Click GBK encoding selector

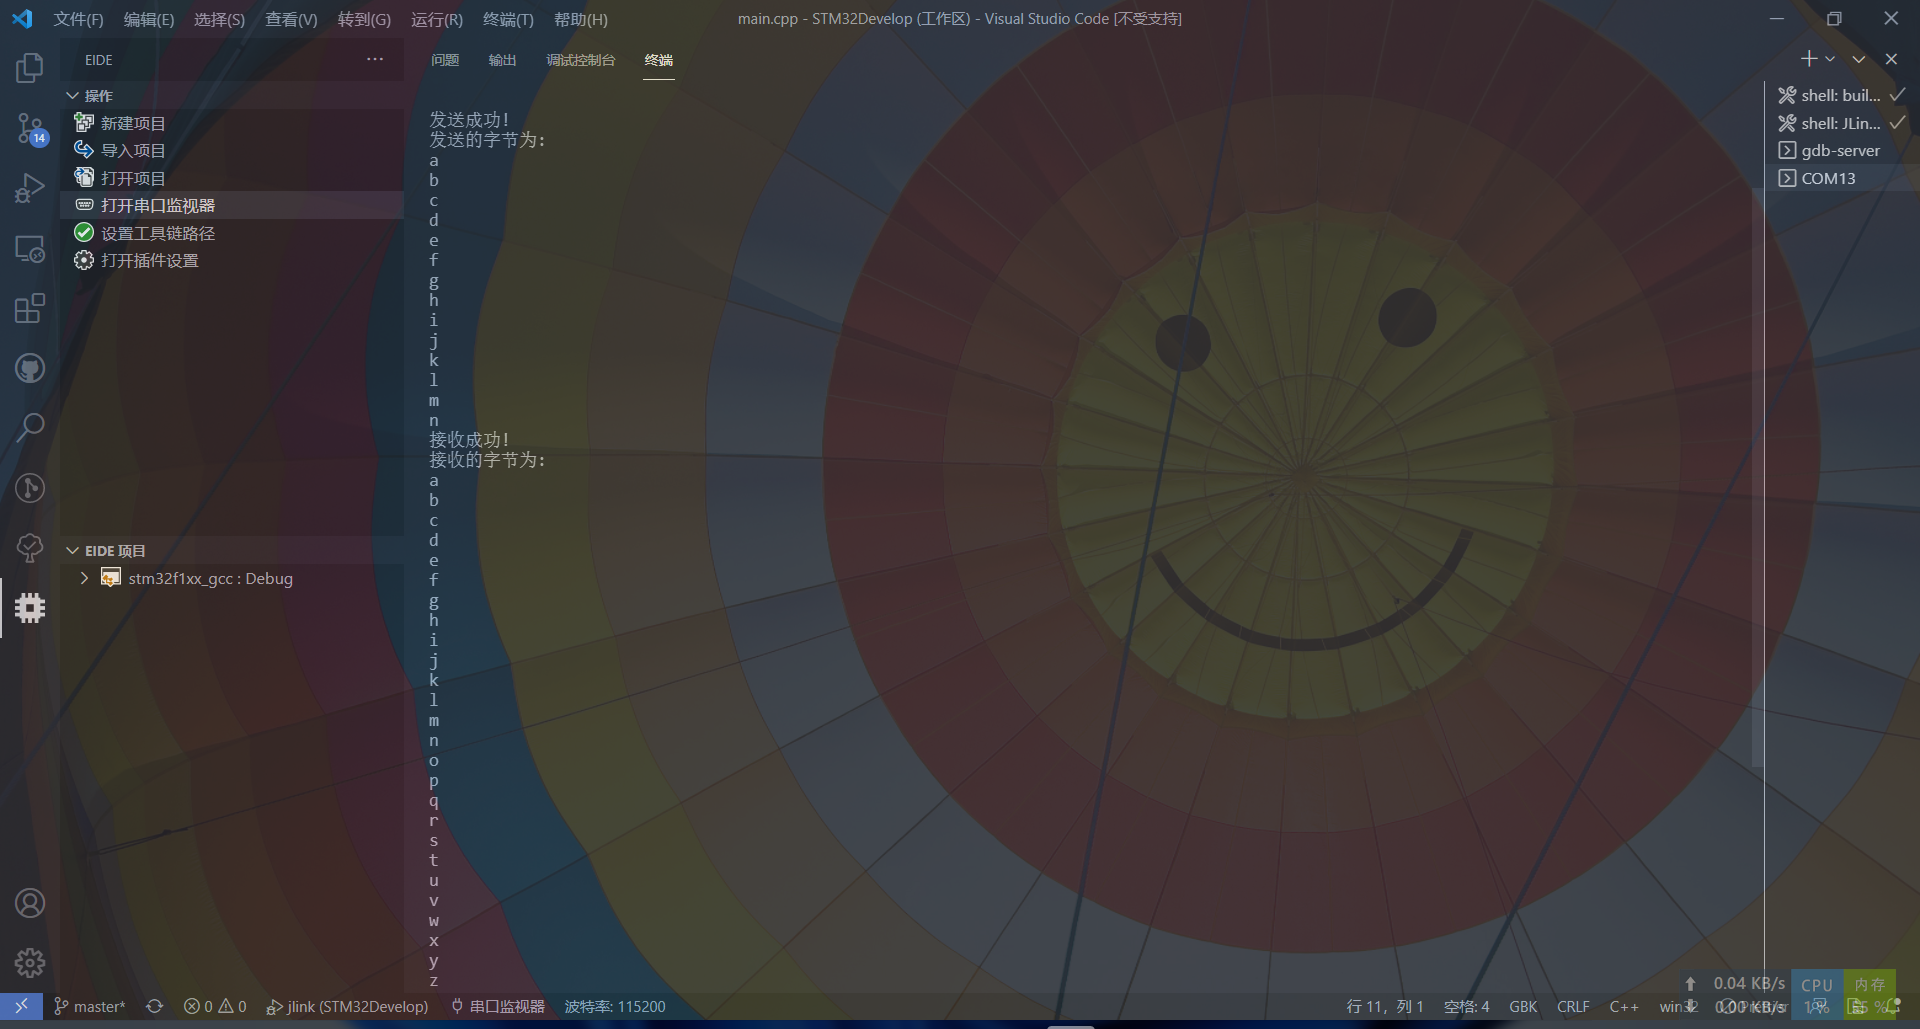tap(1523, 1006)
